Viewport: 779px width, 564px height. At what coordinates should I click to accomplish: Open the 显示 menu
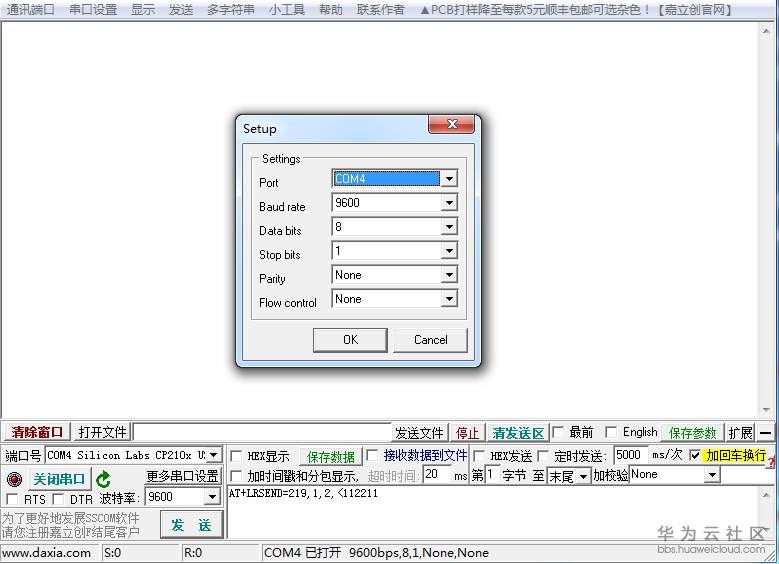[x=143, y=9]
